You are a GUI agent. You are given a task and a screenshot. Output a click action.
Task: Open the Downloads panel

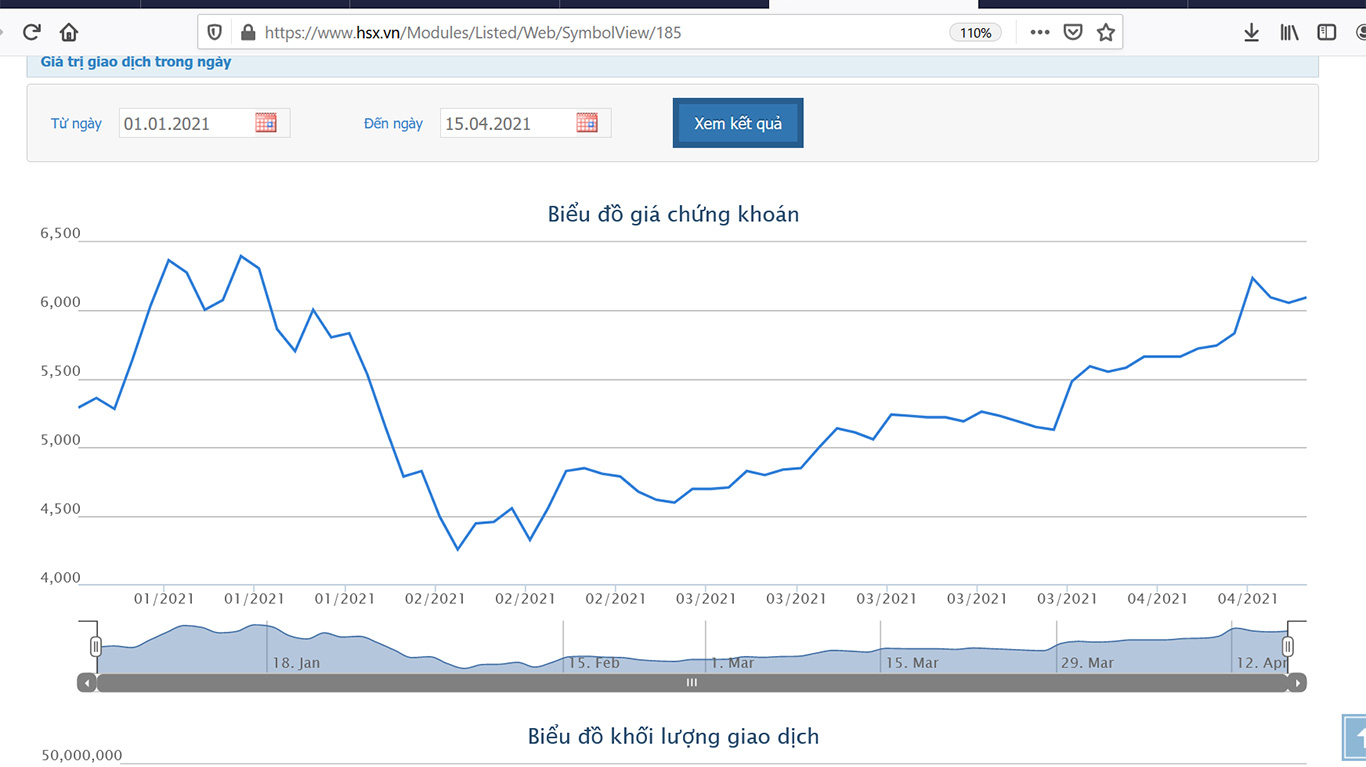pyautogui.click(x=1251, y=32)
